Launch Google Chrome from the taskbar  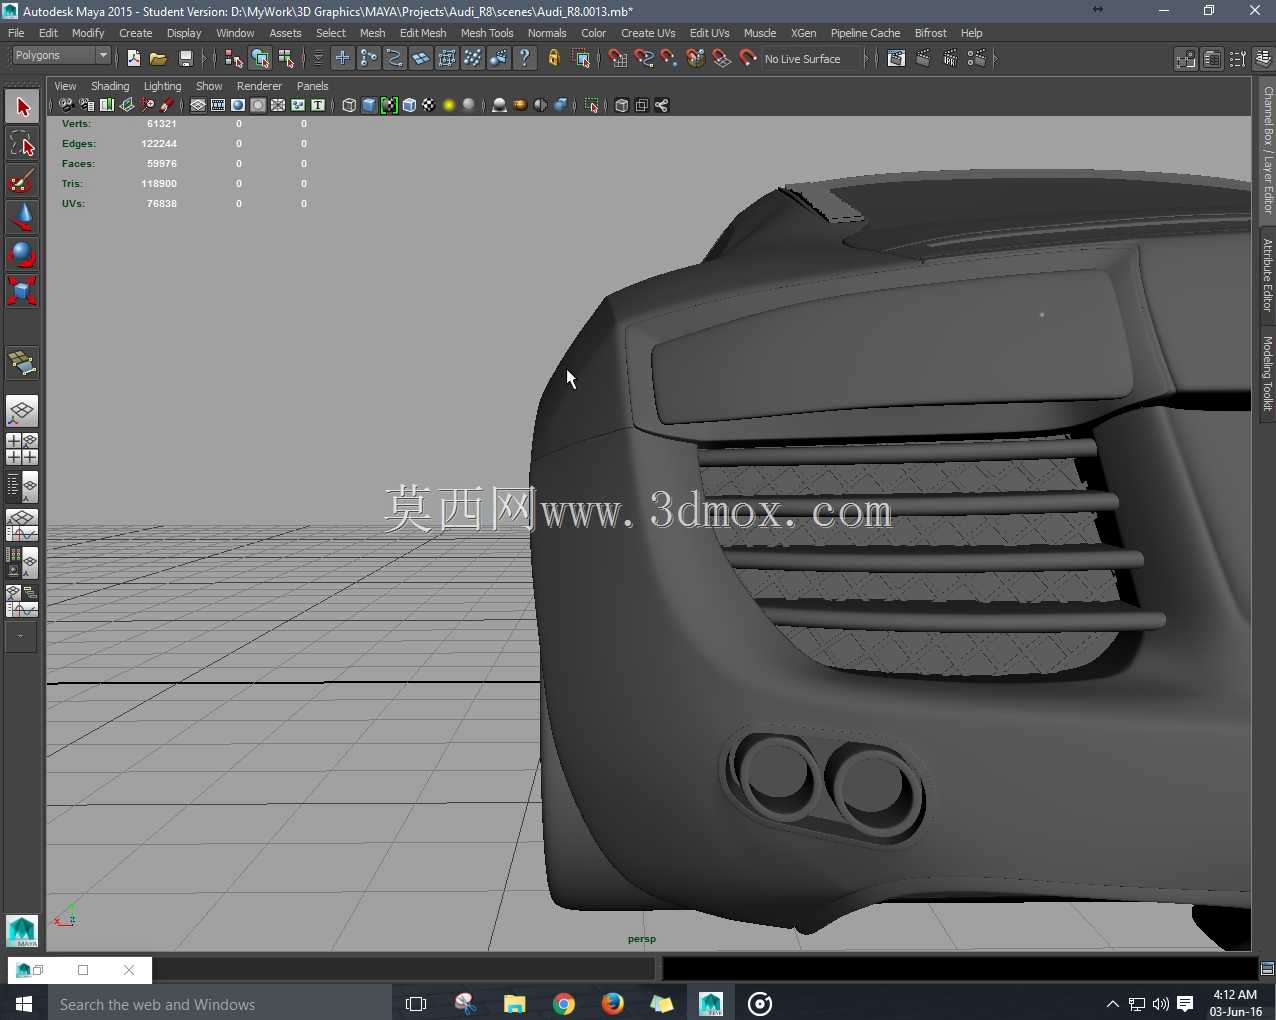coord(564,1004)
